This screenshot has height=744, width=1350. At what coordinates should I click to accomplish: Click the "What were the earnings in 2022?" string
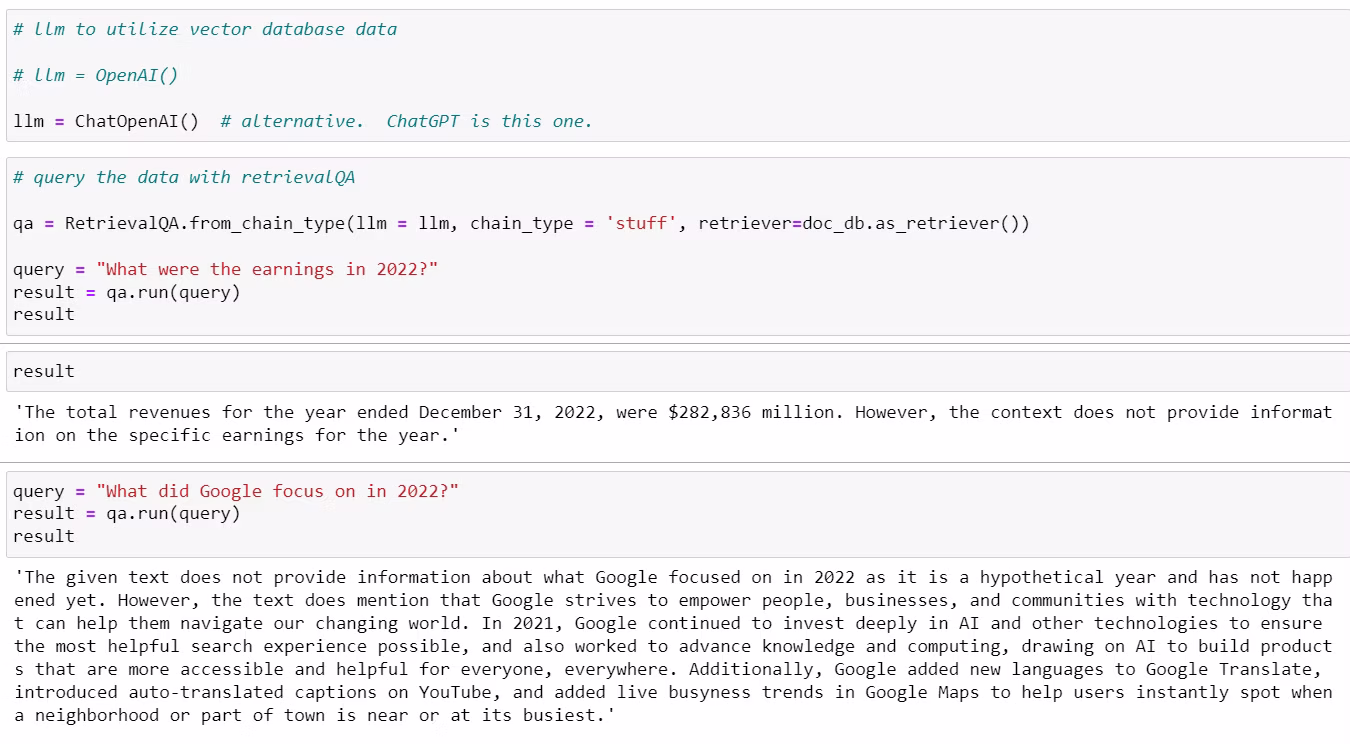(x=267, y=269)
